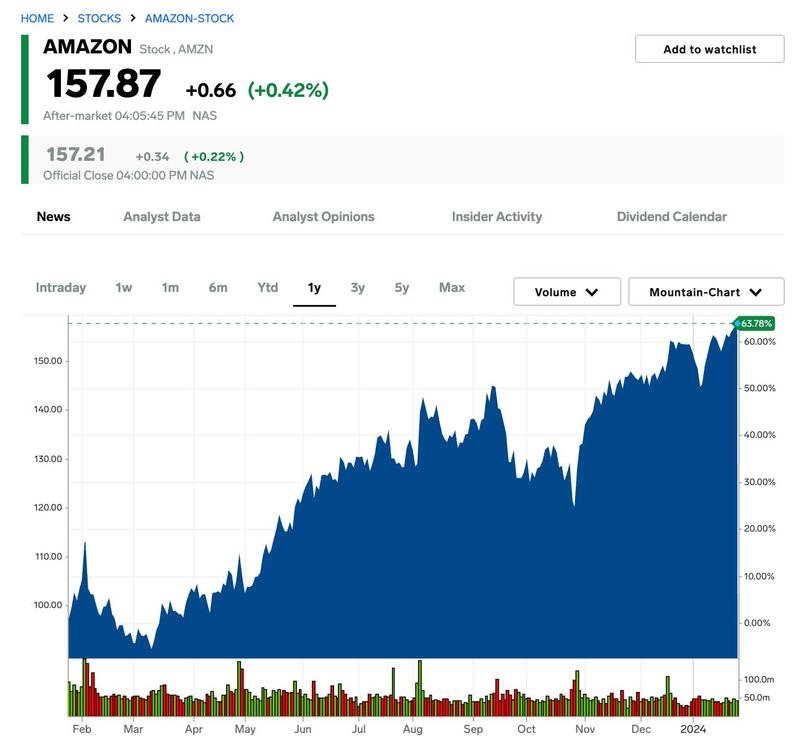Open the AMAZON-STOCK breadcrumb link
The image size is (800, 749).
click(189, 18)
